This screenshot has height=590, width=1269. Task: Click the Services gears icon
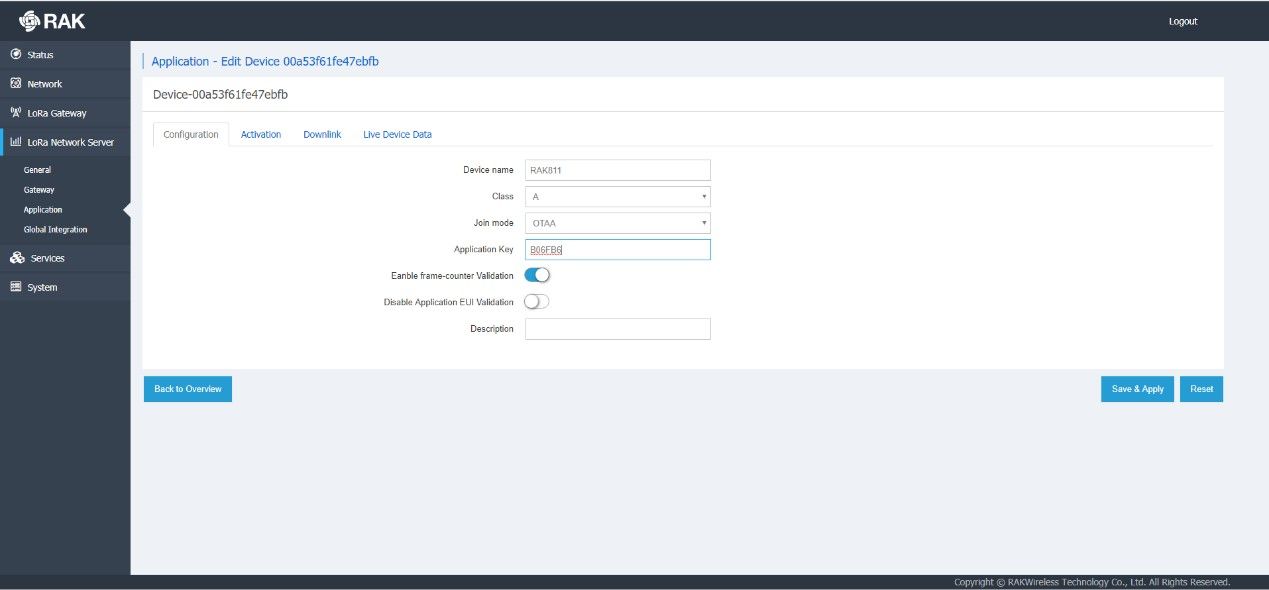(x=17, y=258)
